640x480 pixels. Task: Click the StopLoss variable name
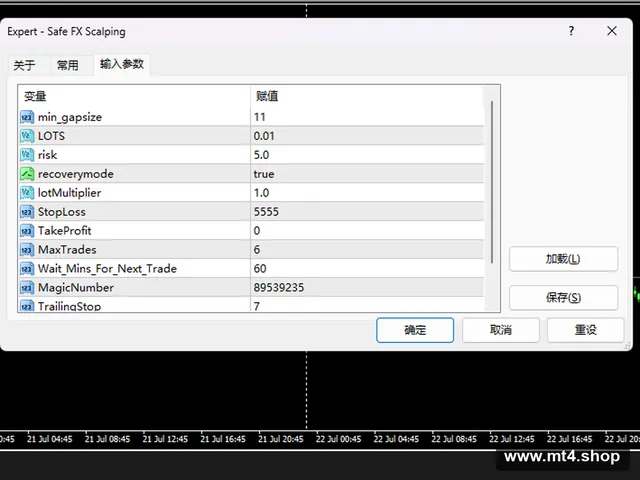(x=62, y=212)
